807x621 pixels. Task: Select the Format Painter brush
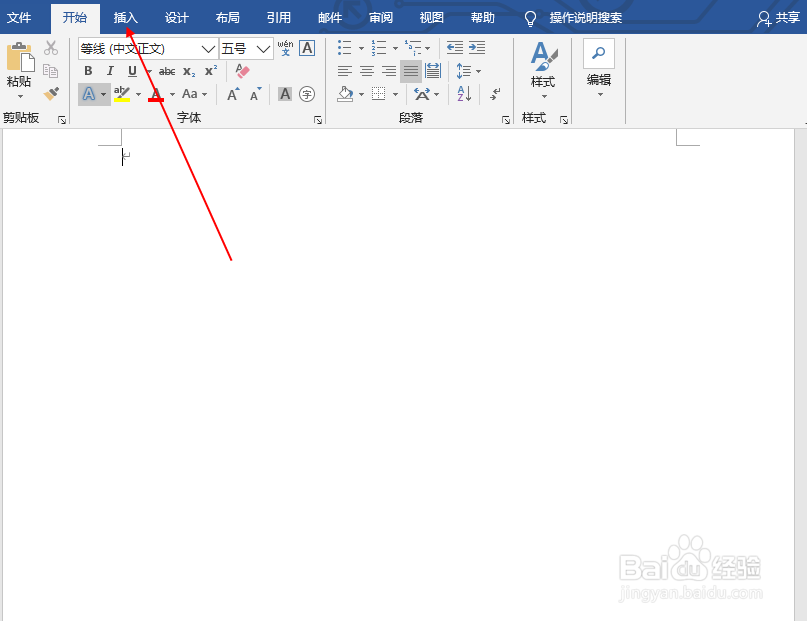coord(51,94)
